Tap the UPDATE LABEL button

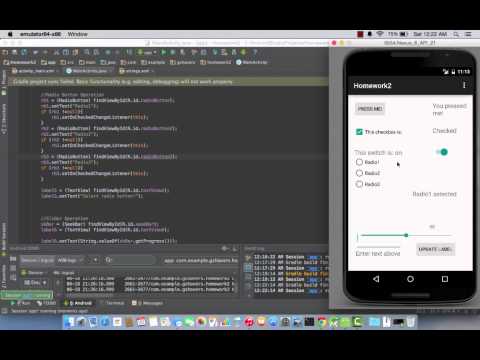click(435, 249)
